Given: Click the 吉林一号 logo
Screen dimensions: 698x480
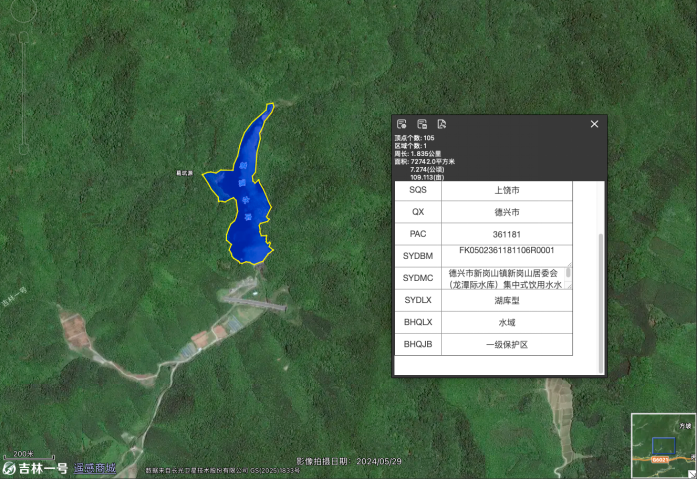Looking at the screenshot, I should pyautogui.click(x=35, y=468).
